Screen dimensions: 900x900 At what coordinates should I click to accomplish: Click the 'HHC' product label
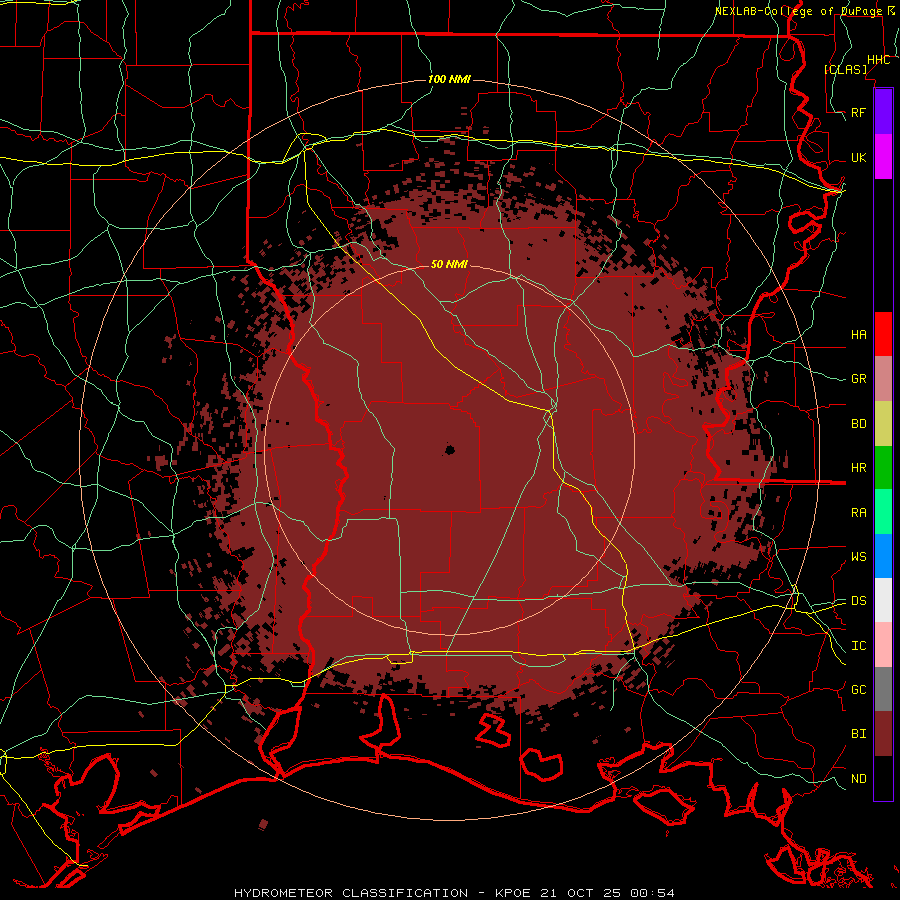pos(878,60)
